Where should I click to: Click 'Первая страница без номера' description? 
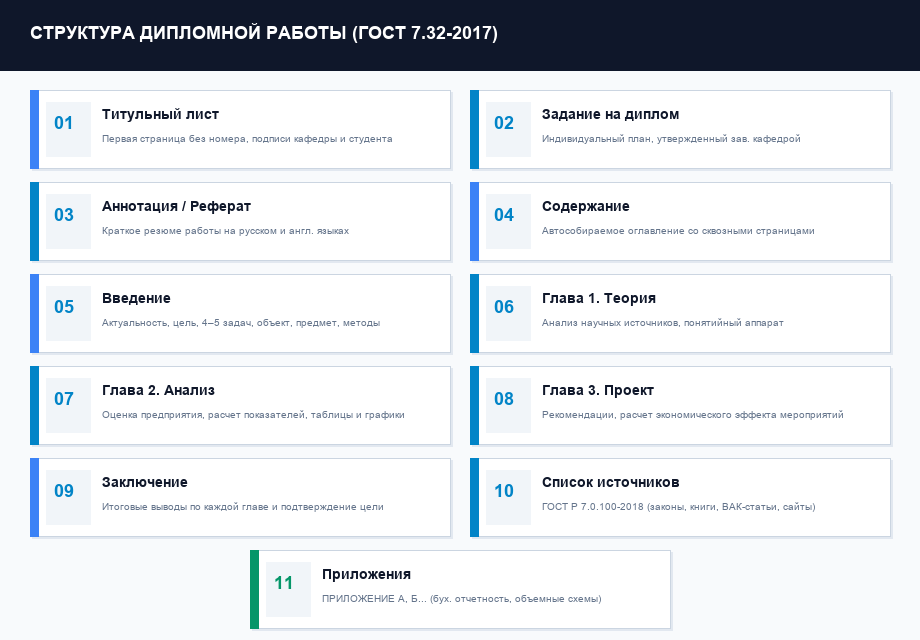point(247,139)
